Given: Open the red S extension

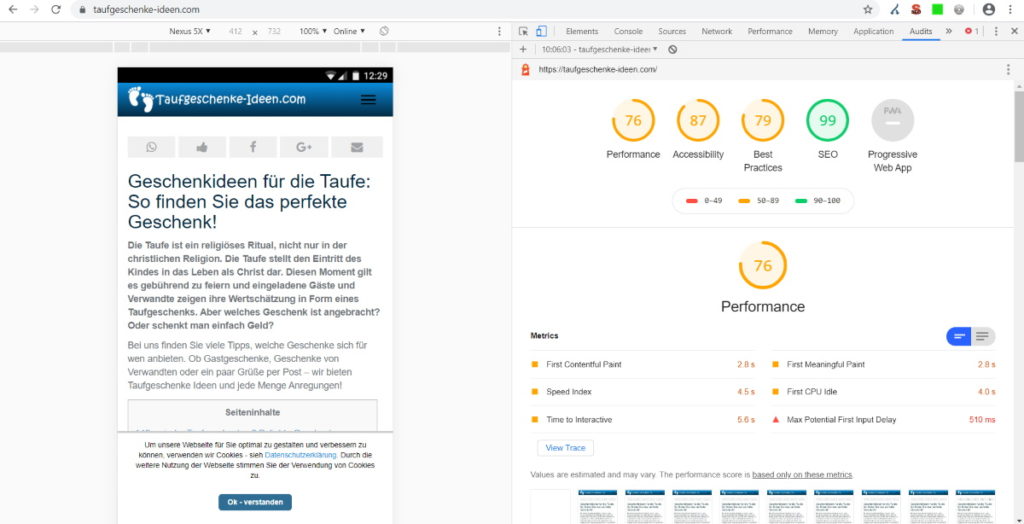Looking at the screenshot, I should click(x=917, y=10).
